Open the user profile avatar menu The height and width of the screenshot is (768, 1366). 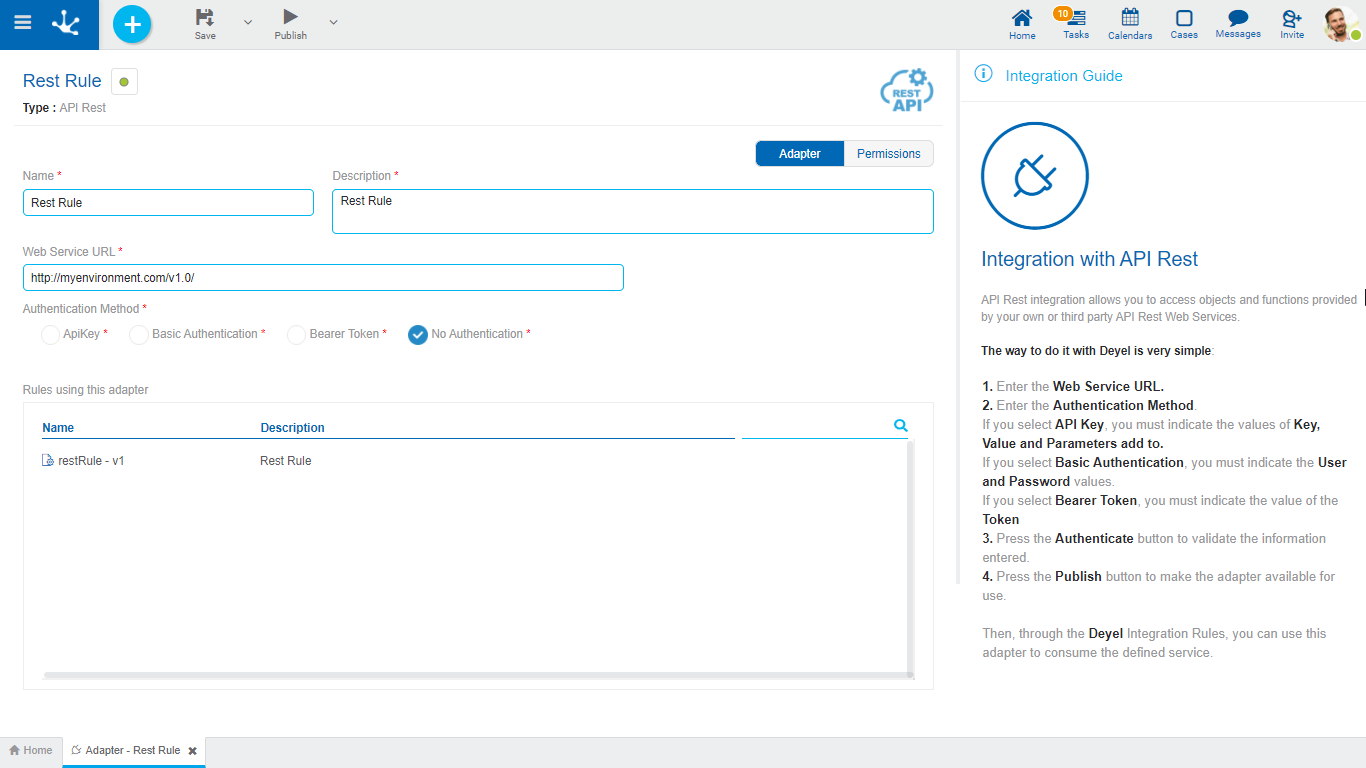pyautogui.click(x=1340, y=24)
